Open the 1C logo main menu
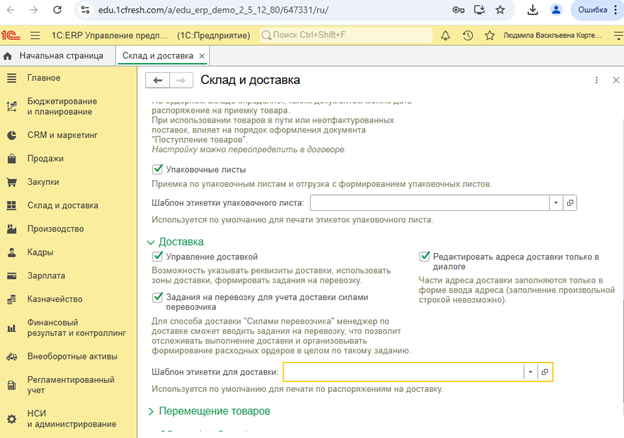This screenshot has width=624, height=438. pyautogui.click(x=10, y=35)
